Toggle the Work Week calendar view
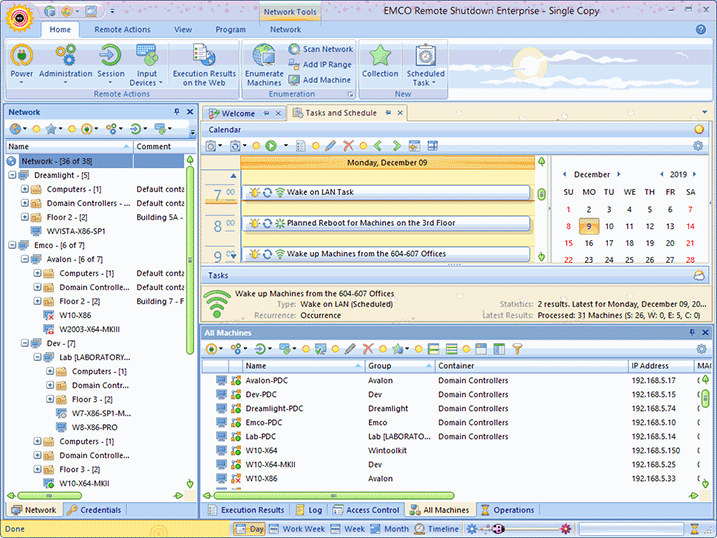 click(x=296, y=529)
